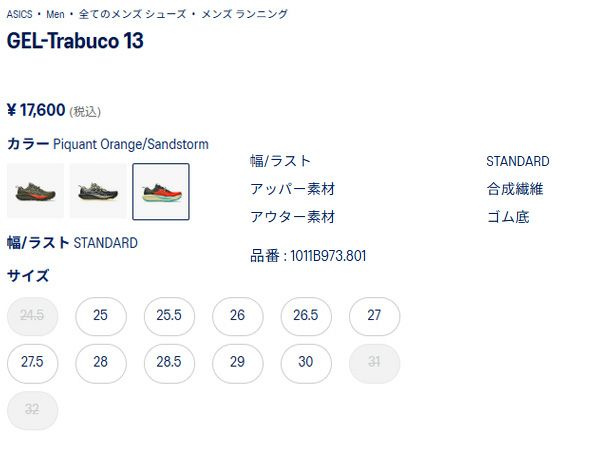Choose the dark gray shoe color thumbnail
This screenshot has width=600, height=450.
[98, 191]
